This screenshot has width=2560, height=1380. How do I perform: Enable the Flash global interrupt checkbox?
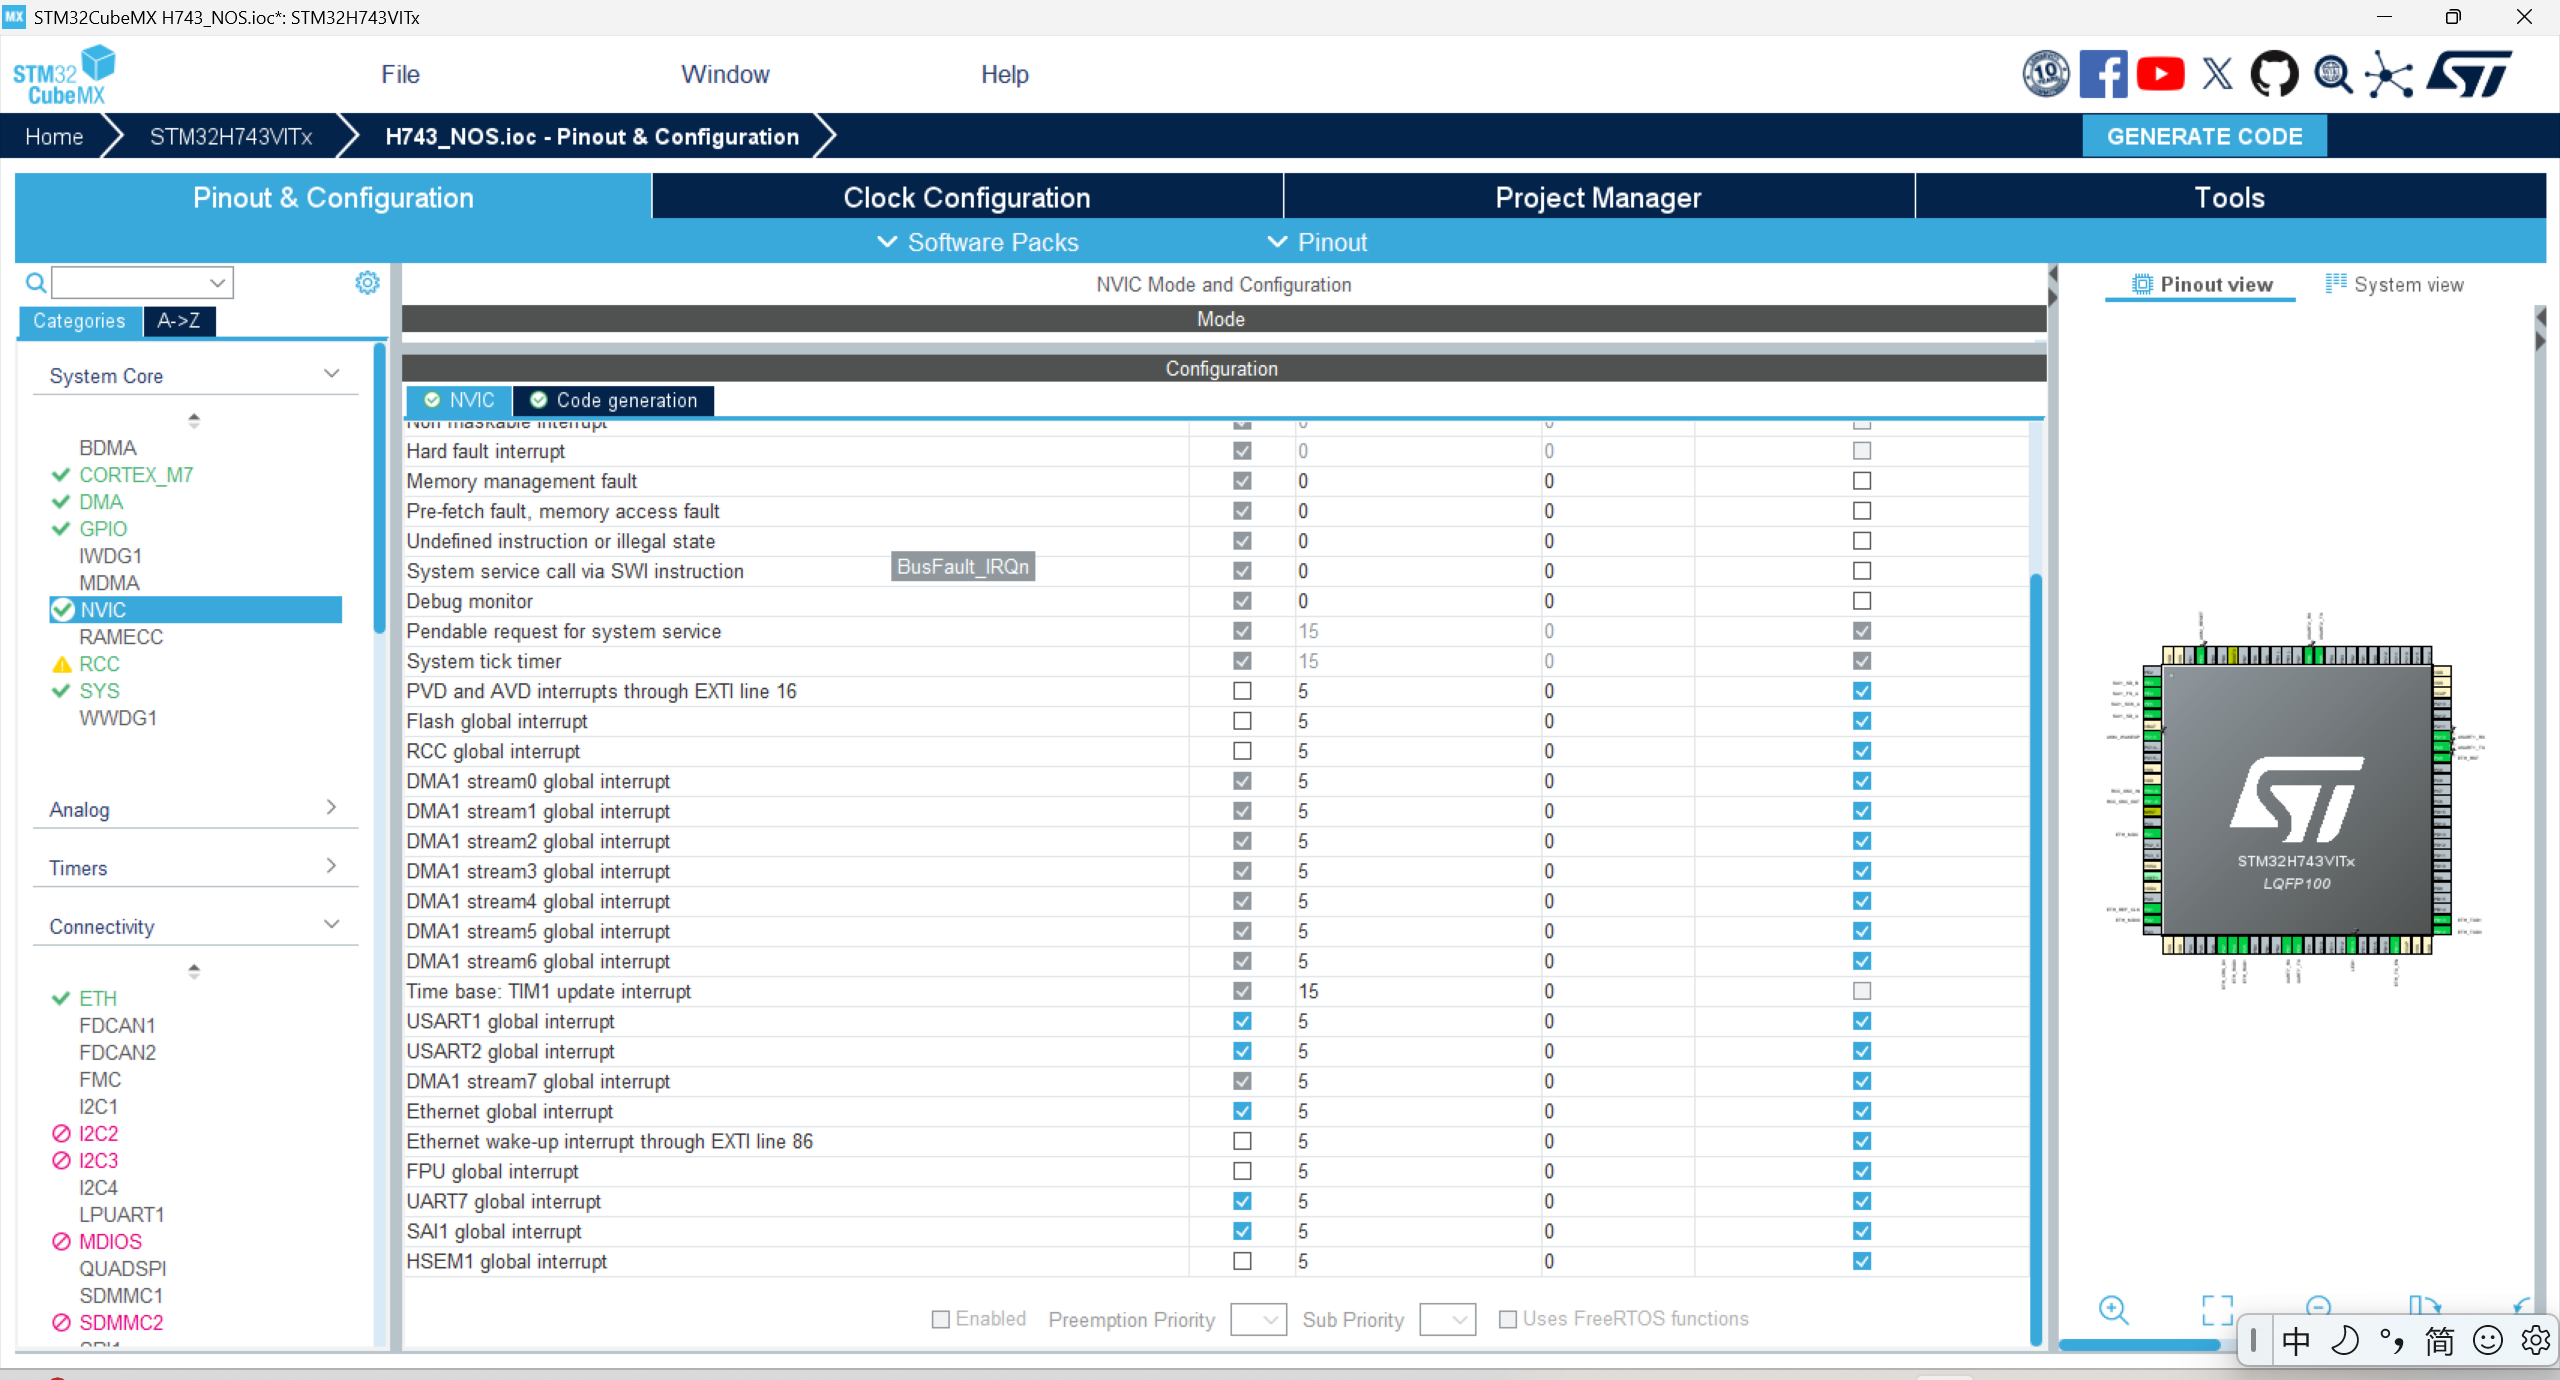pyautogui.click(x=1242, y=721)
